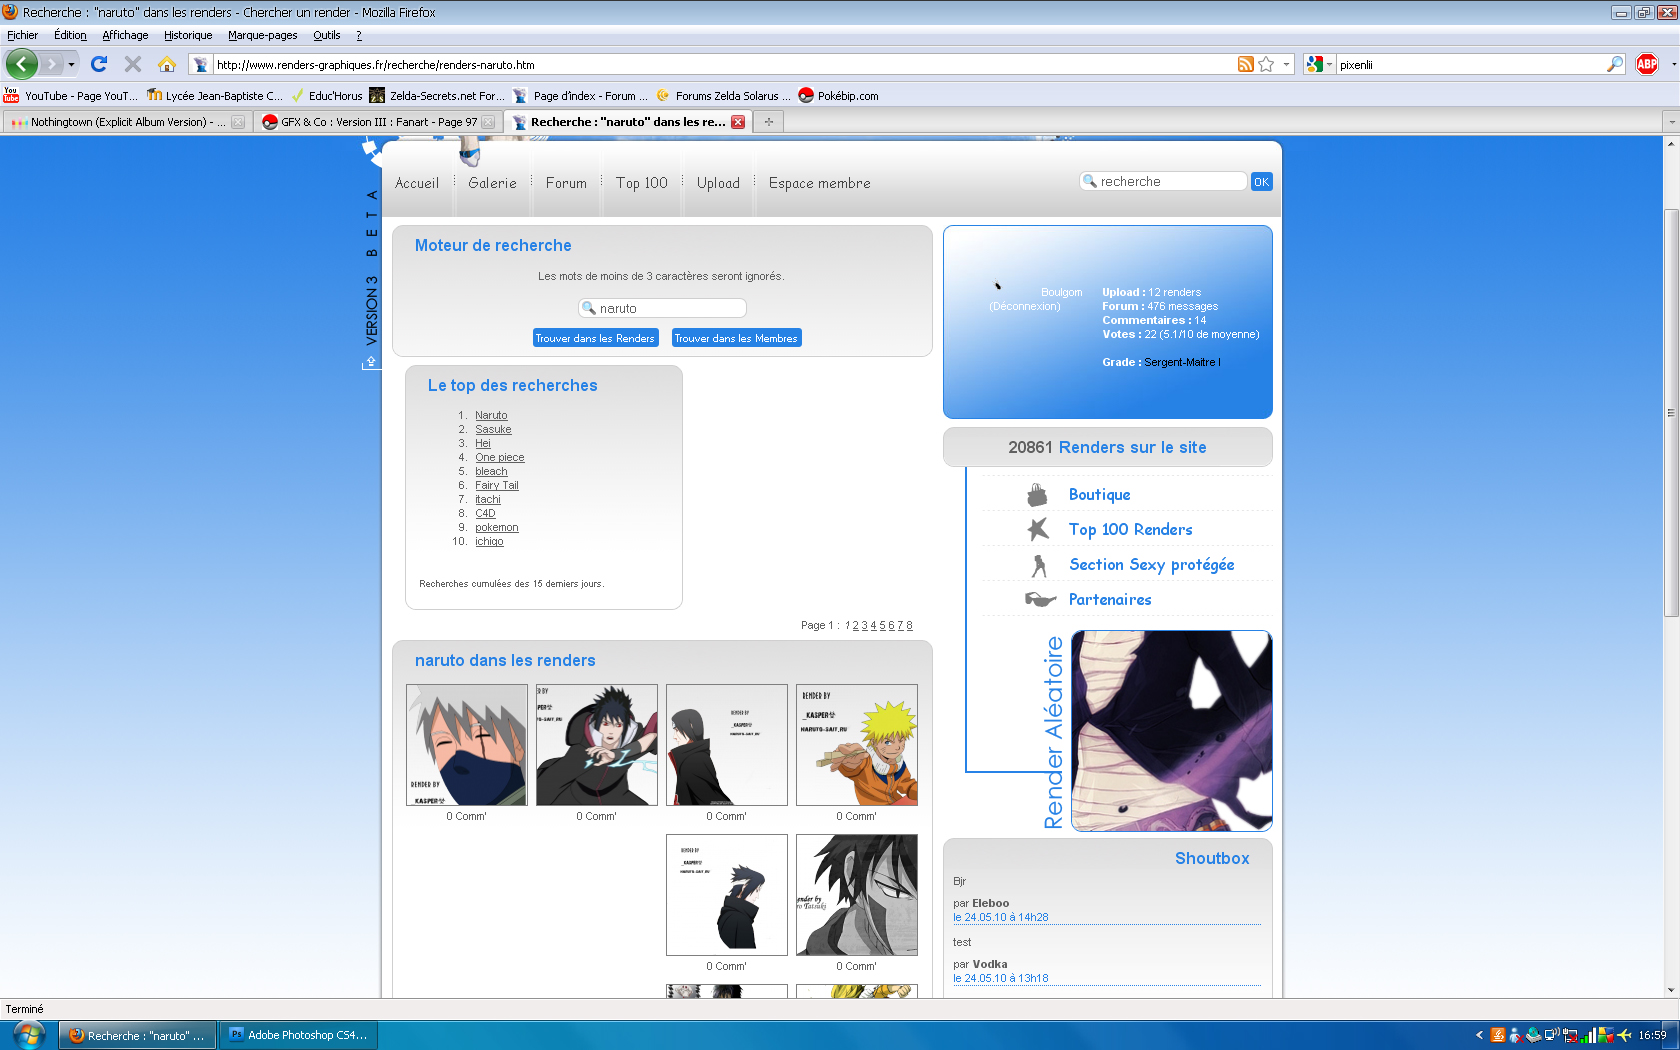Screen dimensions: 1680x1050
Task: Open the Marque-pages menu
Action: [x=262, y=35]
